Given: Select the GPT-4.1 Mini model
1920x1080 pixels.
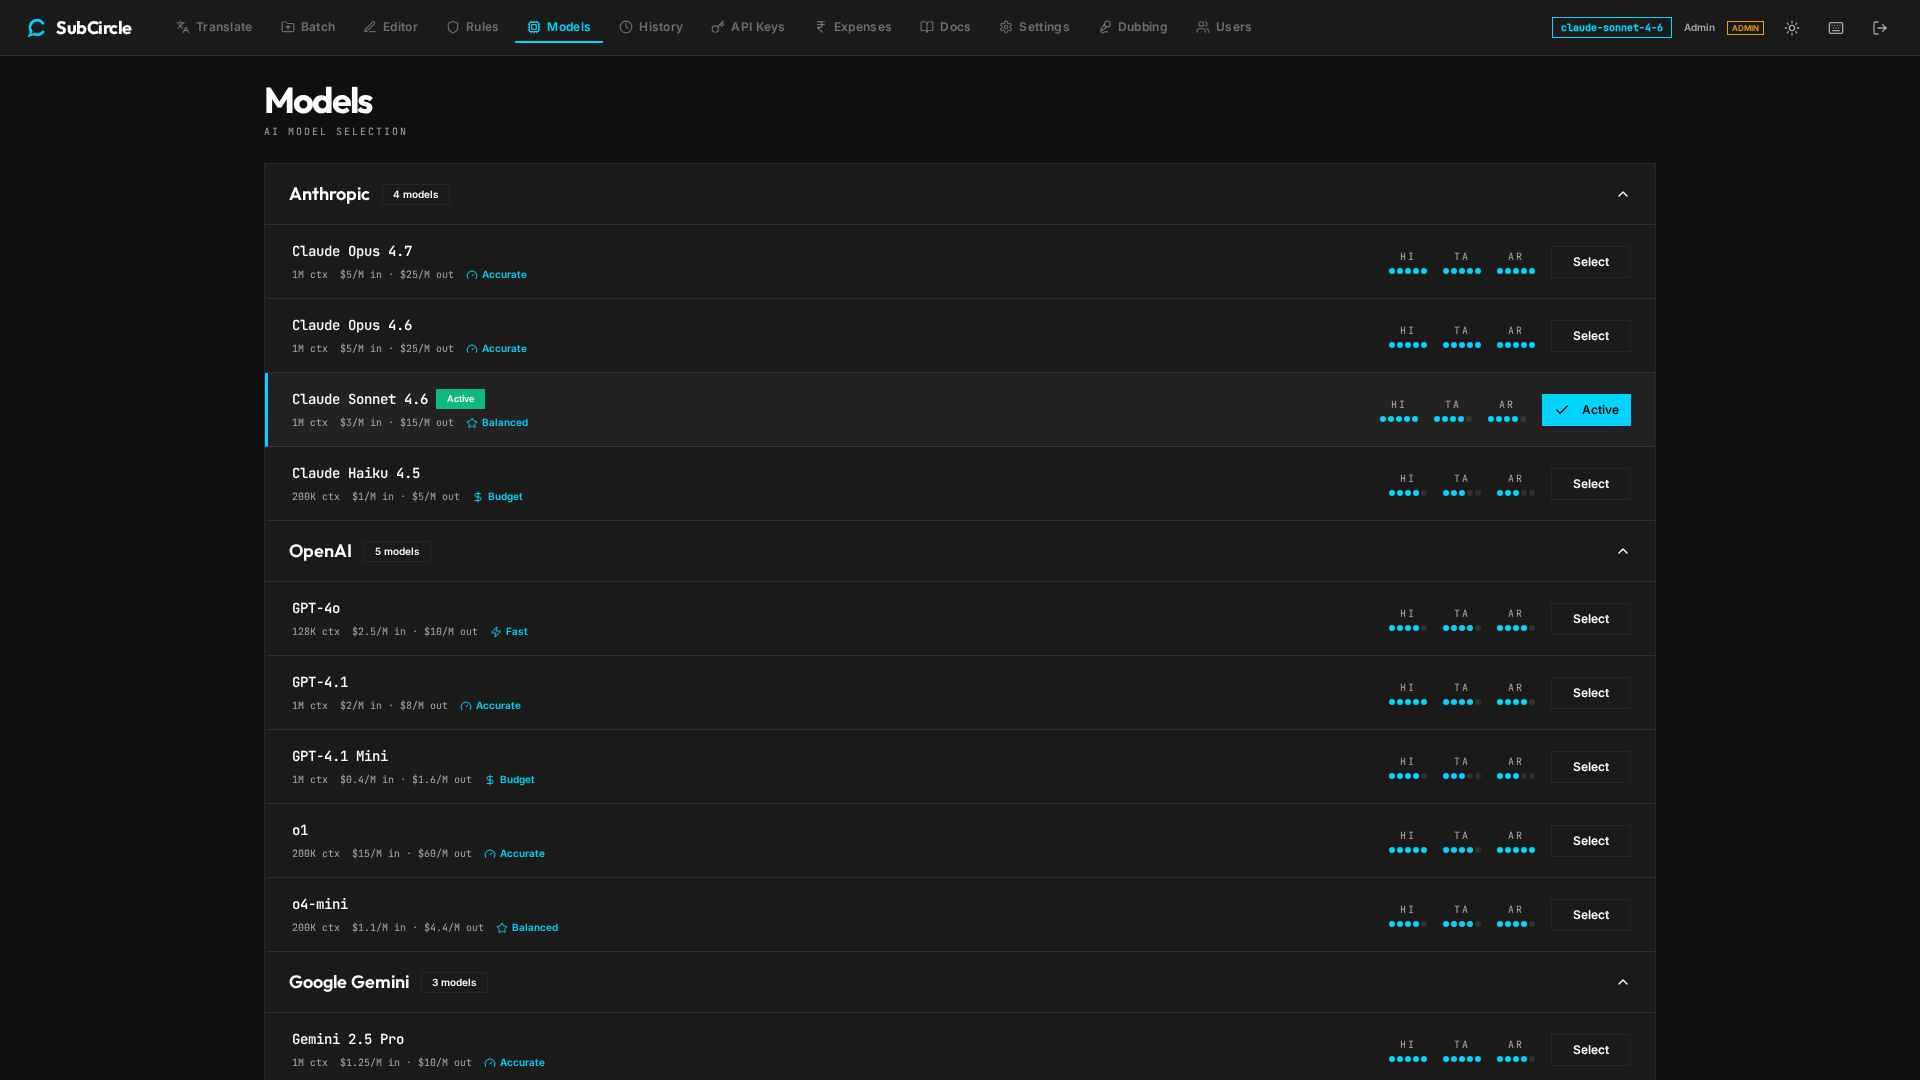Looking at the screenshot, I should pyautogui.click(x=1591, y=767).
